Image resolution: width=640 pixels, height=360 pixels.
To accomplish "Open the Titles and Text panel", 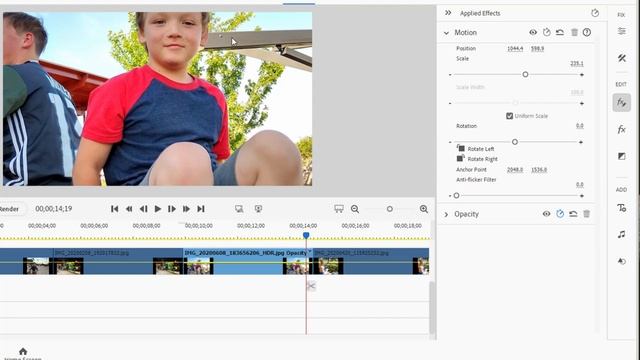I will click(x=622, y=208).
